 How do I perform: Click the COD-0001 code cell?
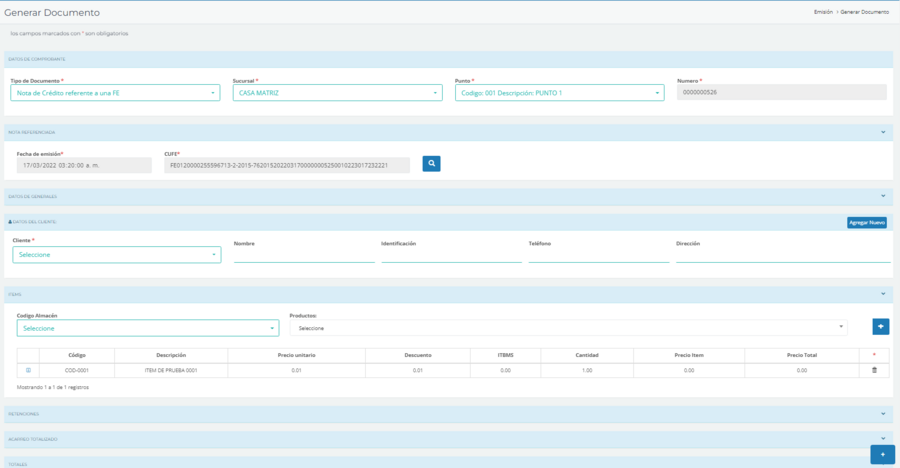(77, 370)
